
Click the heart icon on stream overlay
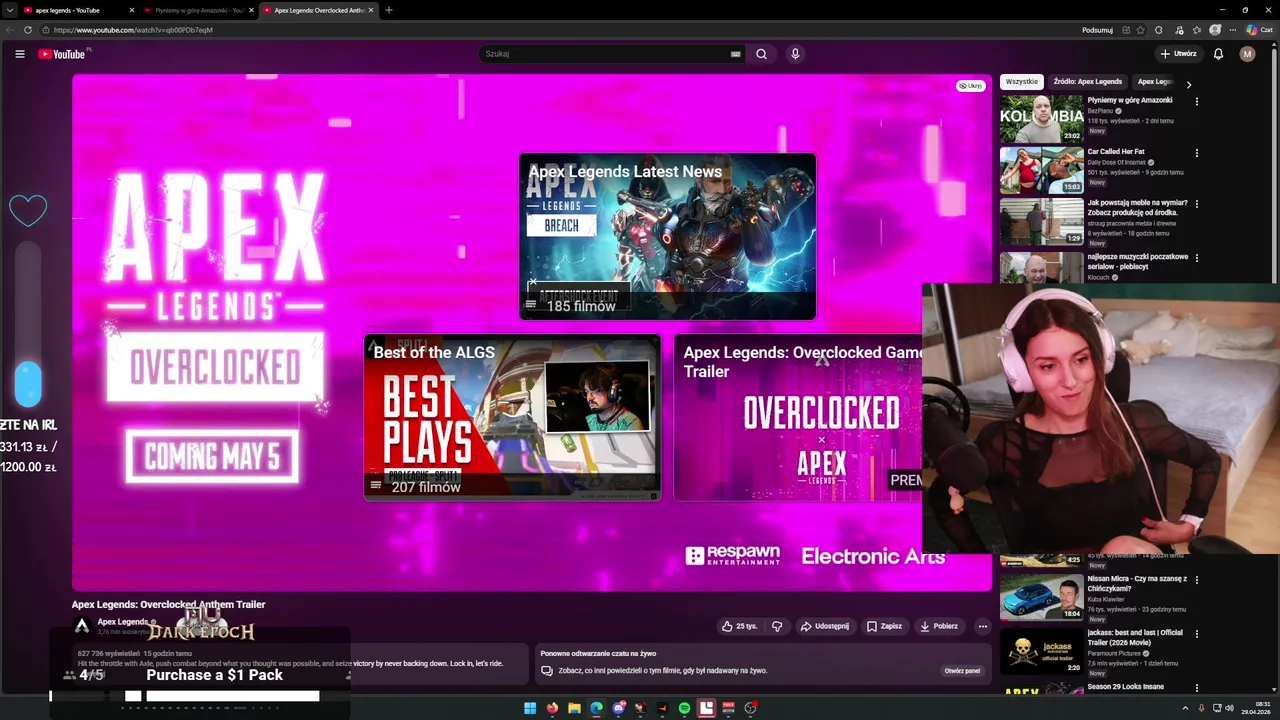tap(28, 210)
